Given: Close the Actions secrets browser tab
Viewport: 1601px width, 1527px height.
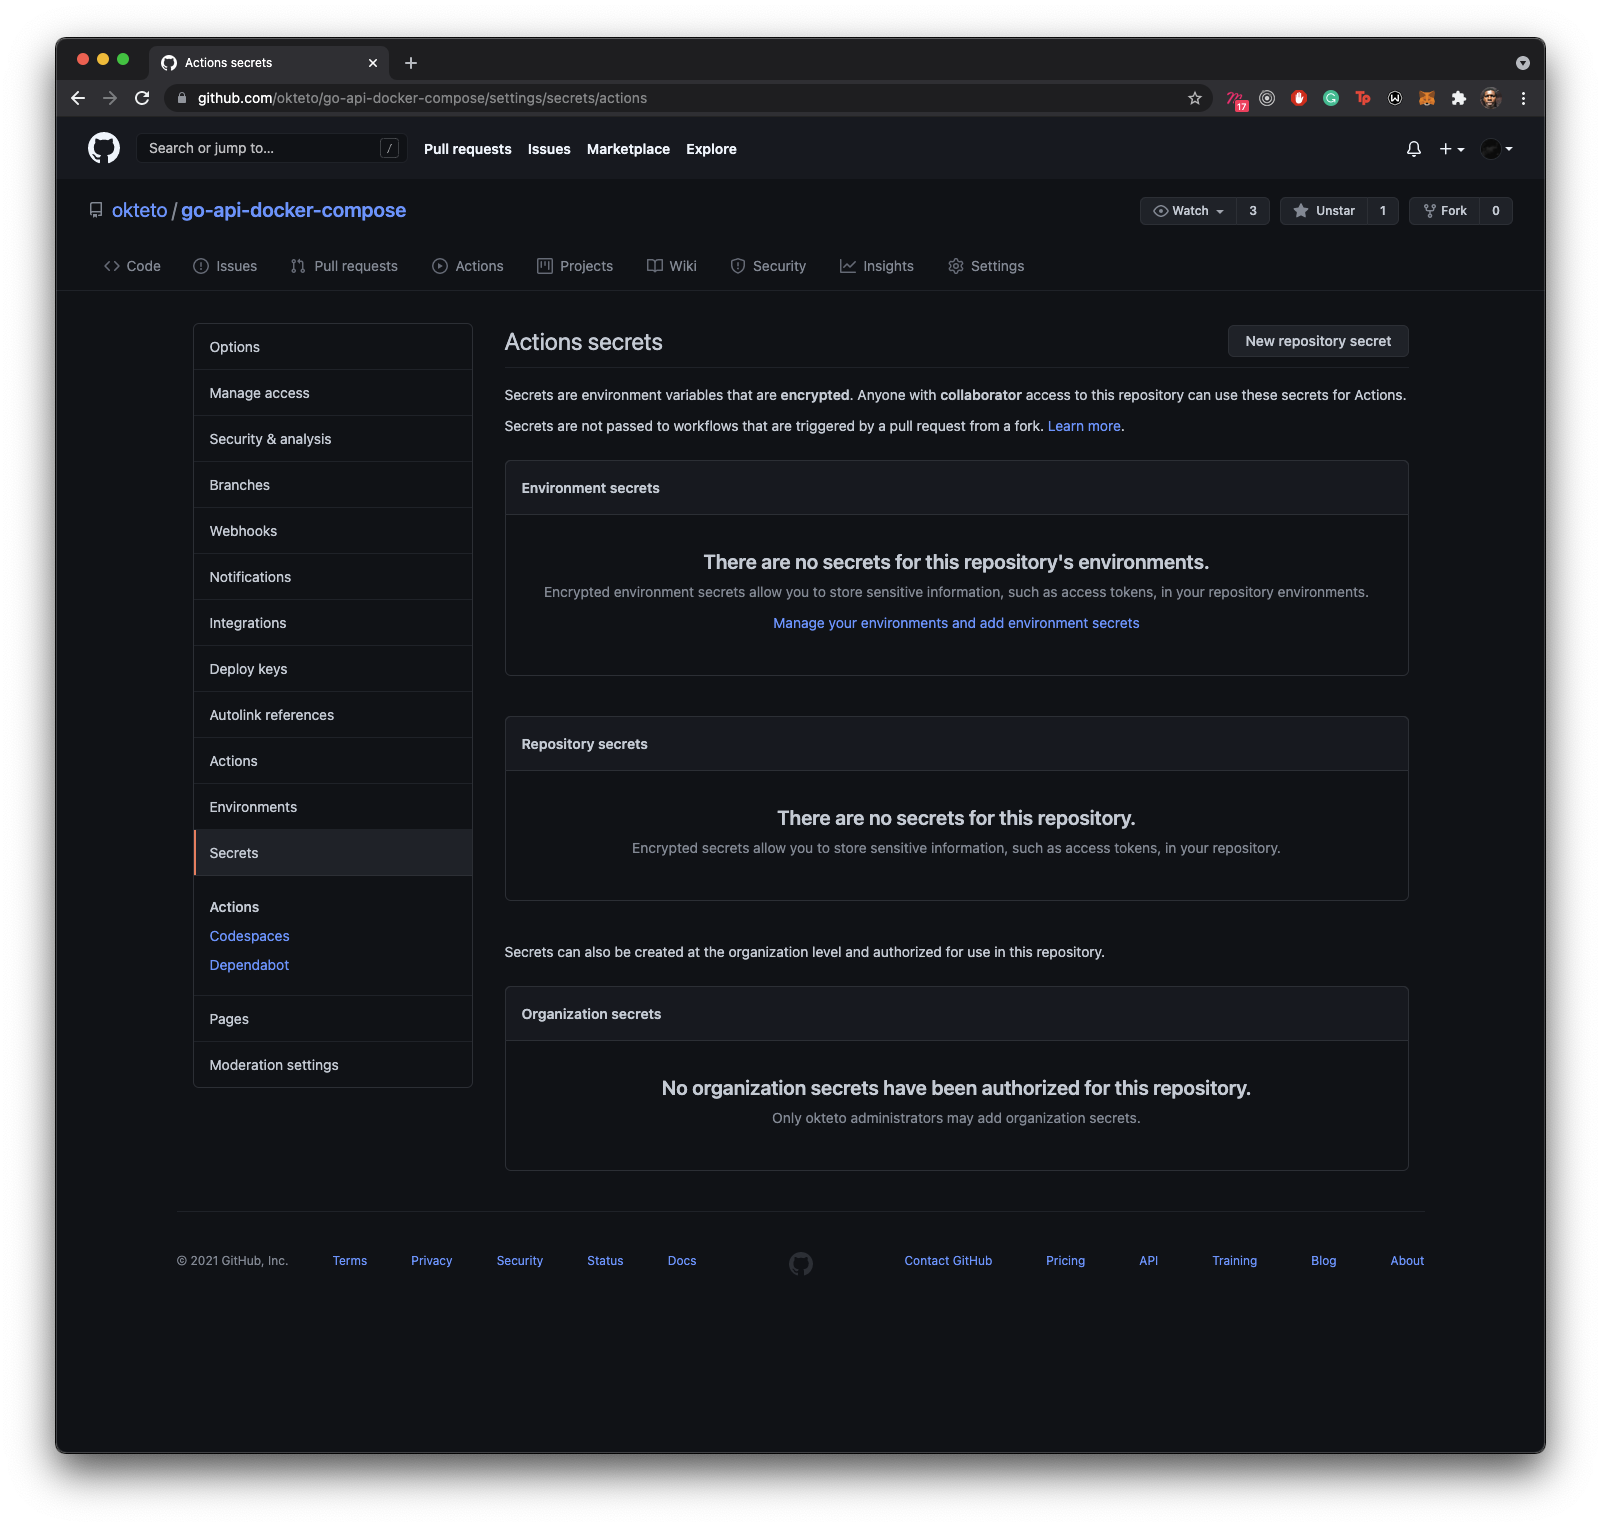Looking at the screenshot, I should pos(373,63).
